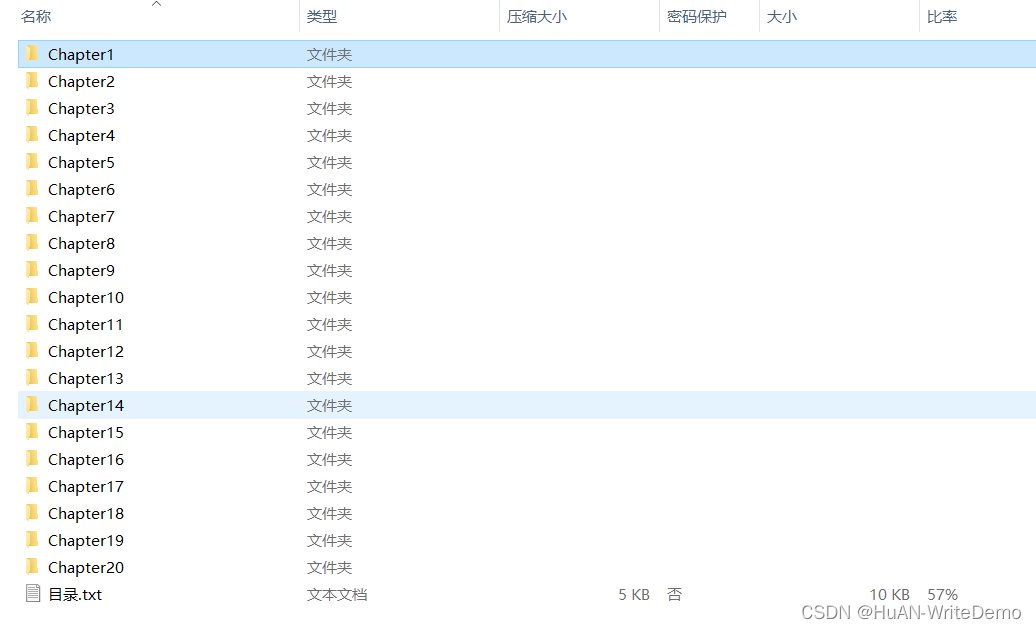Select the Chapter7 folder name

coord(81,217)
